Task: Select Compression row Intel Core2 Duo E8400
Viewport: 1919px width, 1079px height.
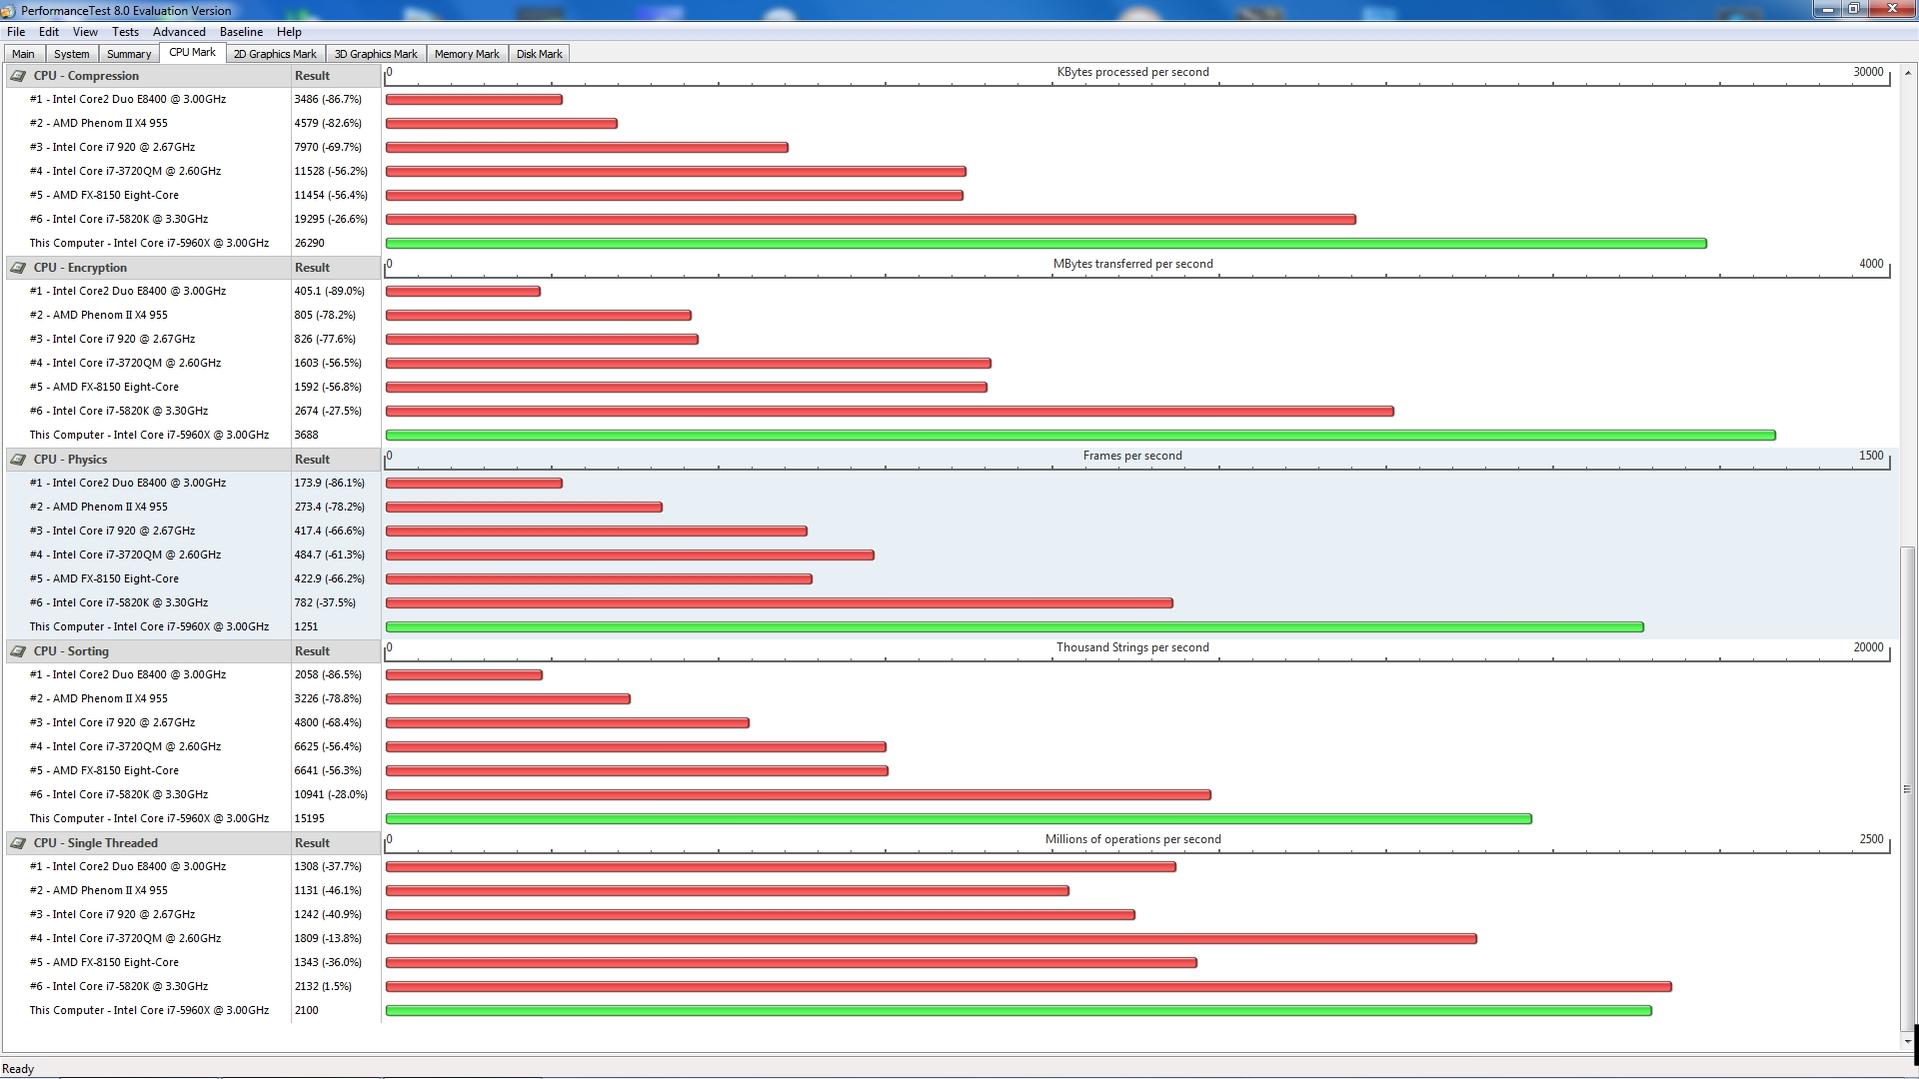Action: (128, 99)
